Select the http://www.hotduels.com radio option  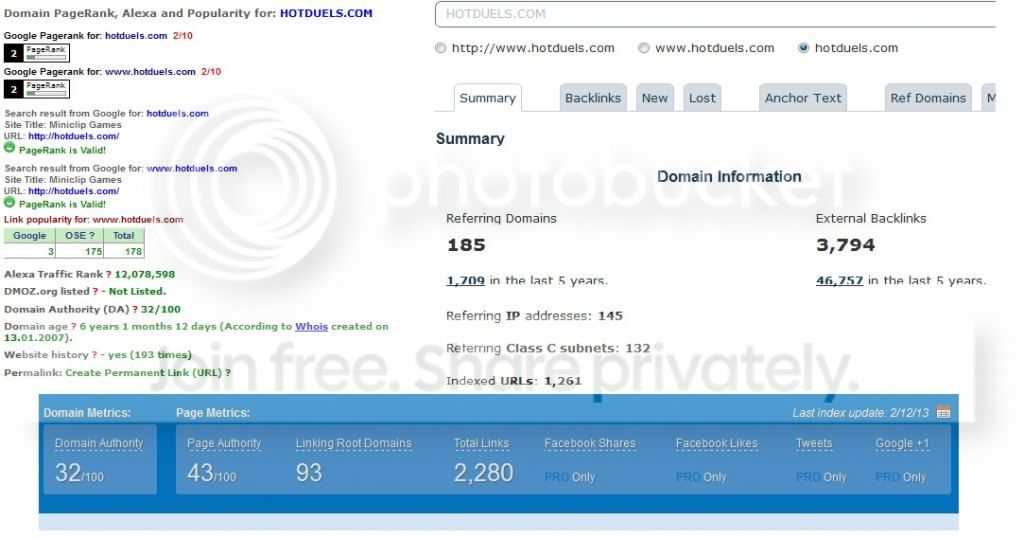coord(441,48)
